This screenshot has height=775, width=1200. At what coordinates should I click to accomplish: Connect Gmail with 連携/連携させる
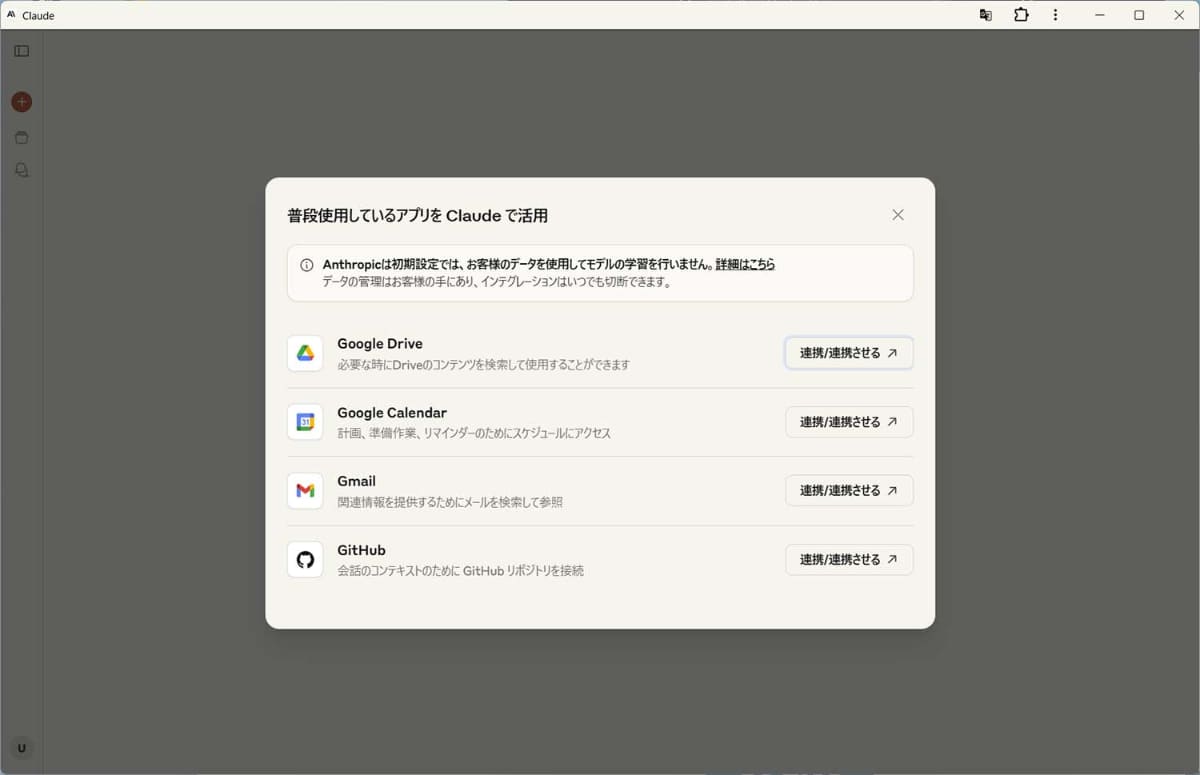pos(849,490)
